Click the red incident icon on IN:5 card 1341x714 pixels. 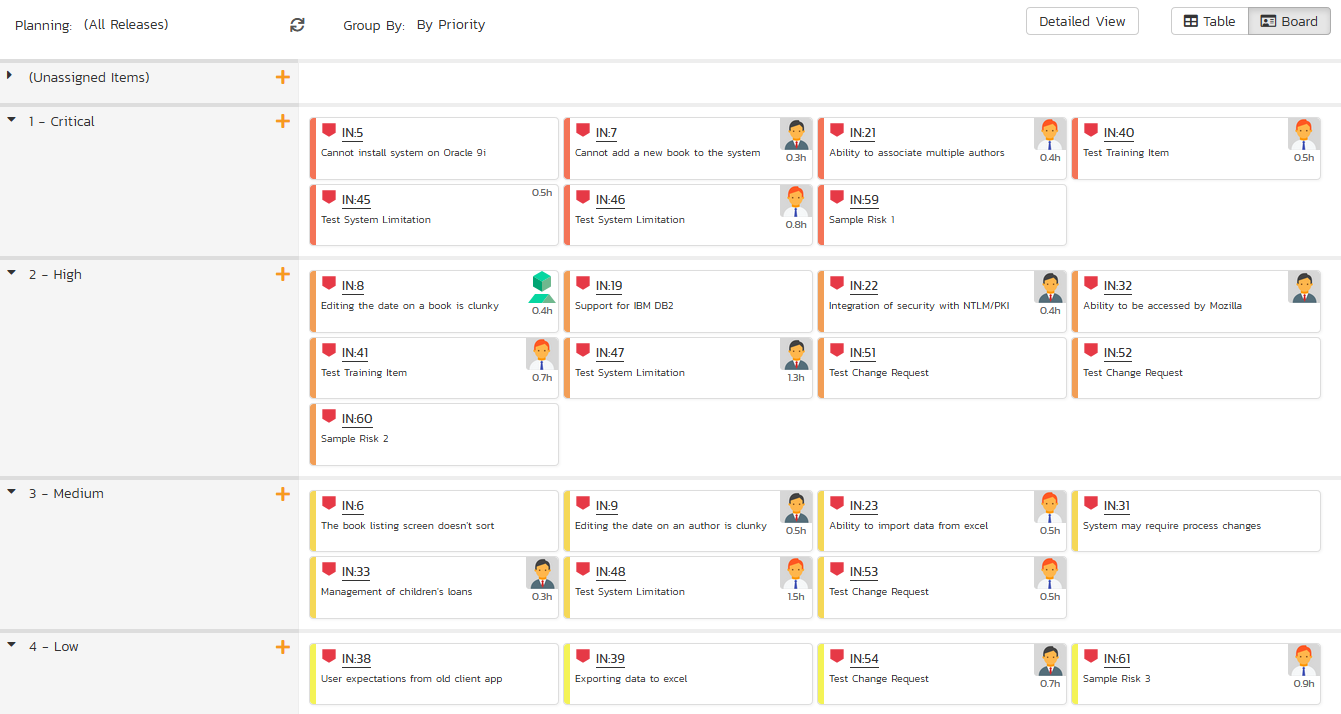pos(329,130)
